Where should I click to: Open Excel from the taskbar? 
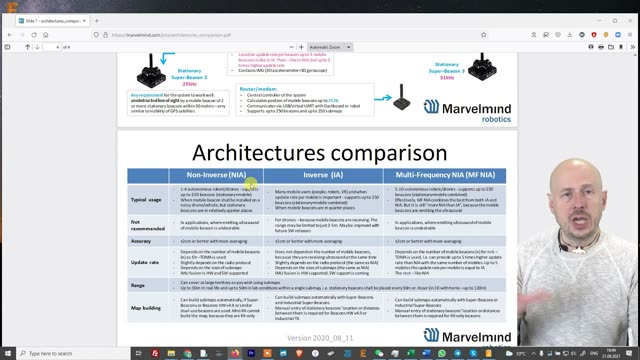click(x=410, y=353)
